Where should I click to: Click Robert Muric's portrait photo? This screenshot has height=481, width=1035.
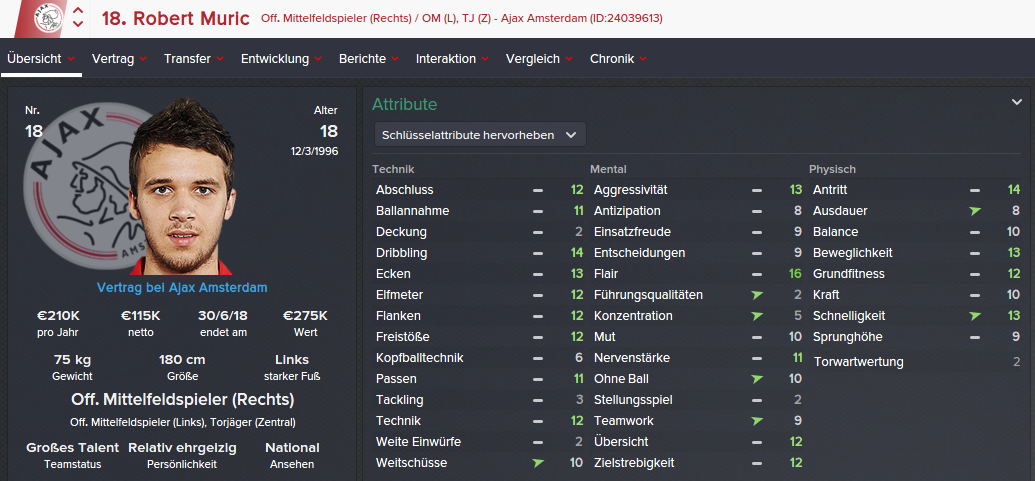coord(185,190)
